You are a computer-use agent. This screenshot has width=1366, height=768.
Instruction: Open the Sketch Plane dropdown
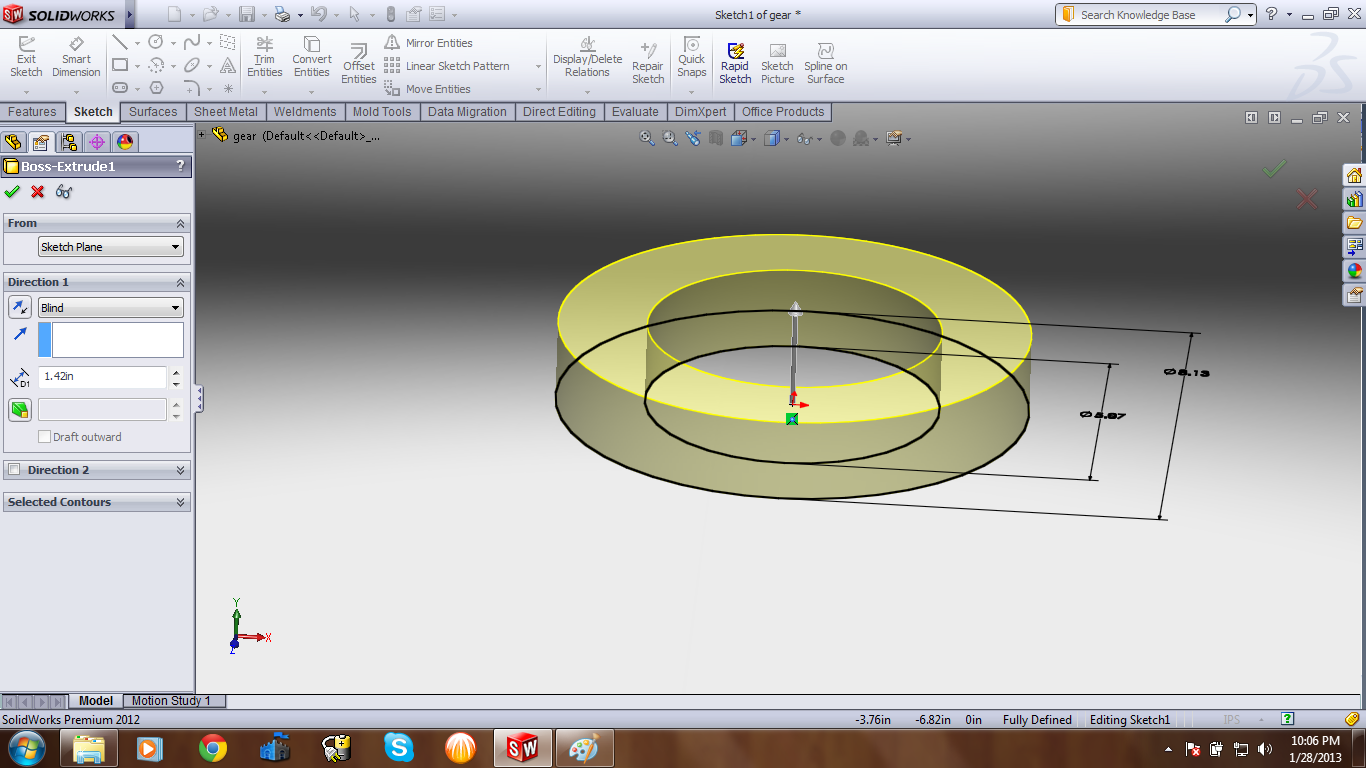[110, 247]
